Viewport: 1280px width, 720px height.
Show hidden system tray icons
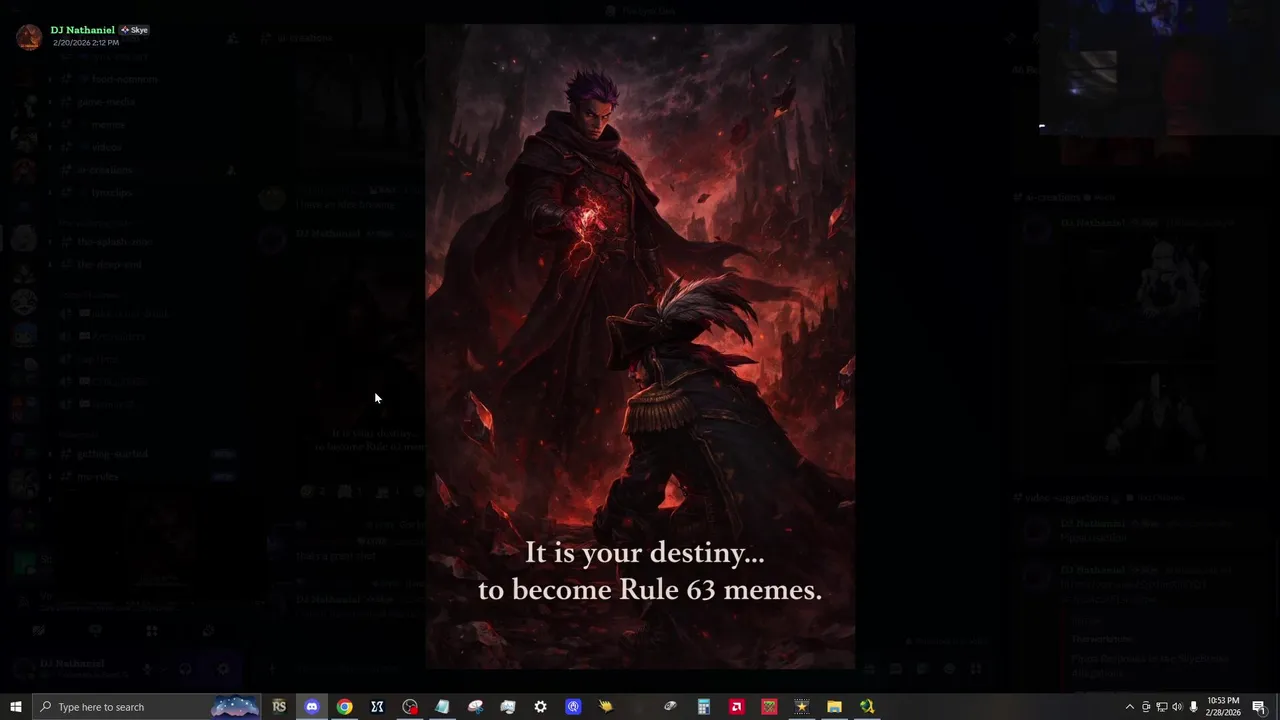click(x=1130, y=707)
